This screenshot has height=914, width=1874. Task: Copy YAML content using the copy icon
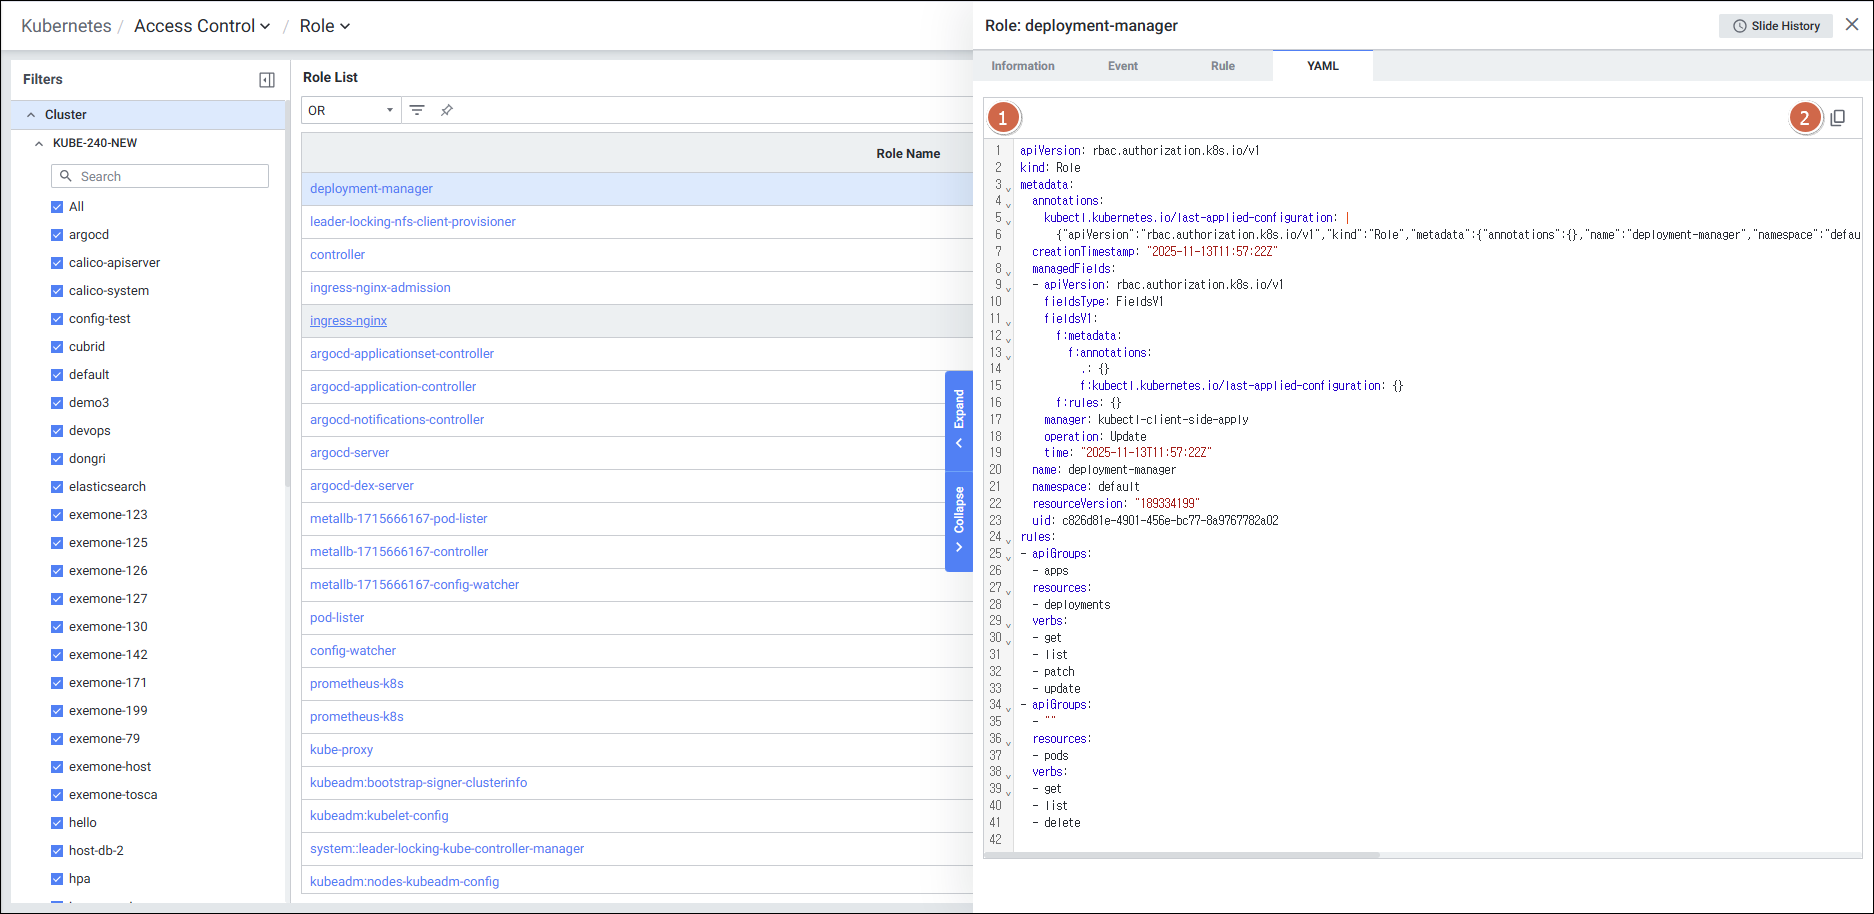click(x=1837, y=118)
